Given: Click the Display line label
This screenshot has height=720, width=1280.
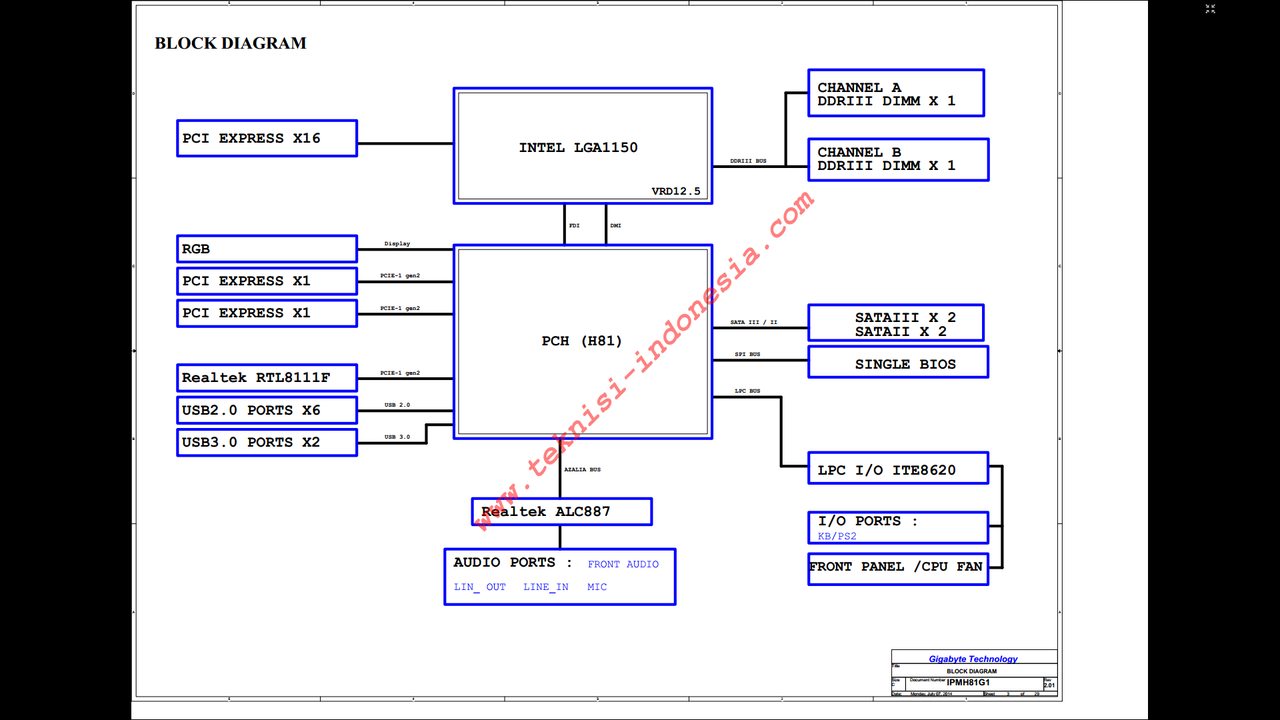Looking at the screenshot, I should (x=397, y=244).
